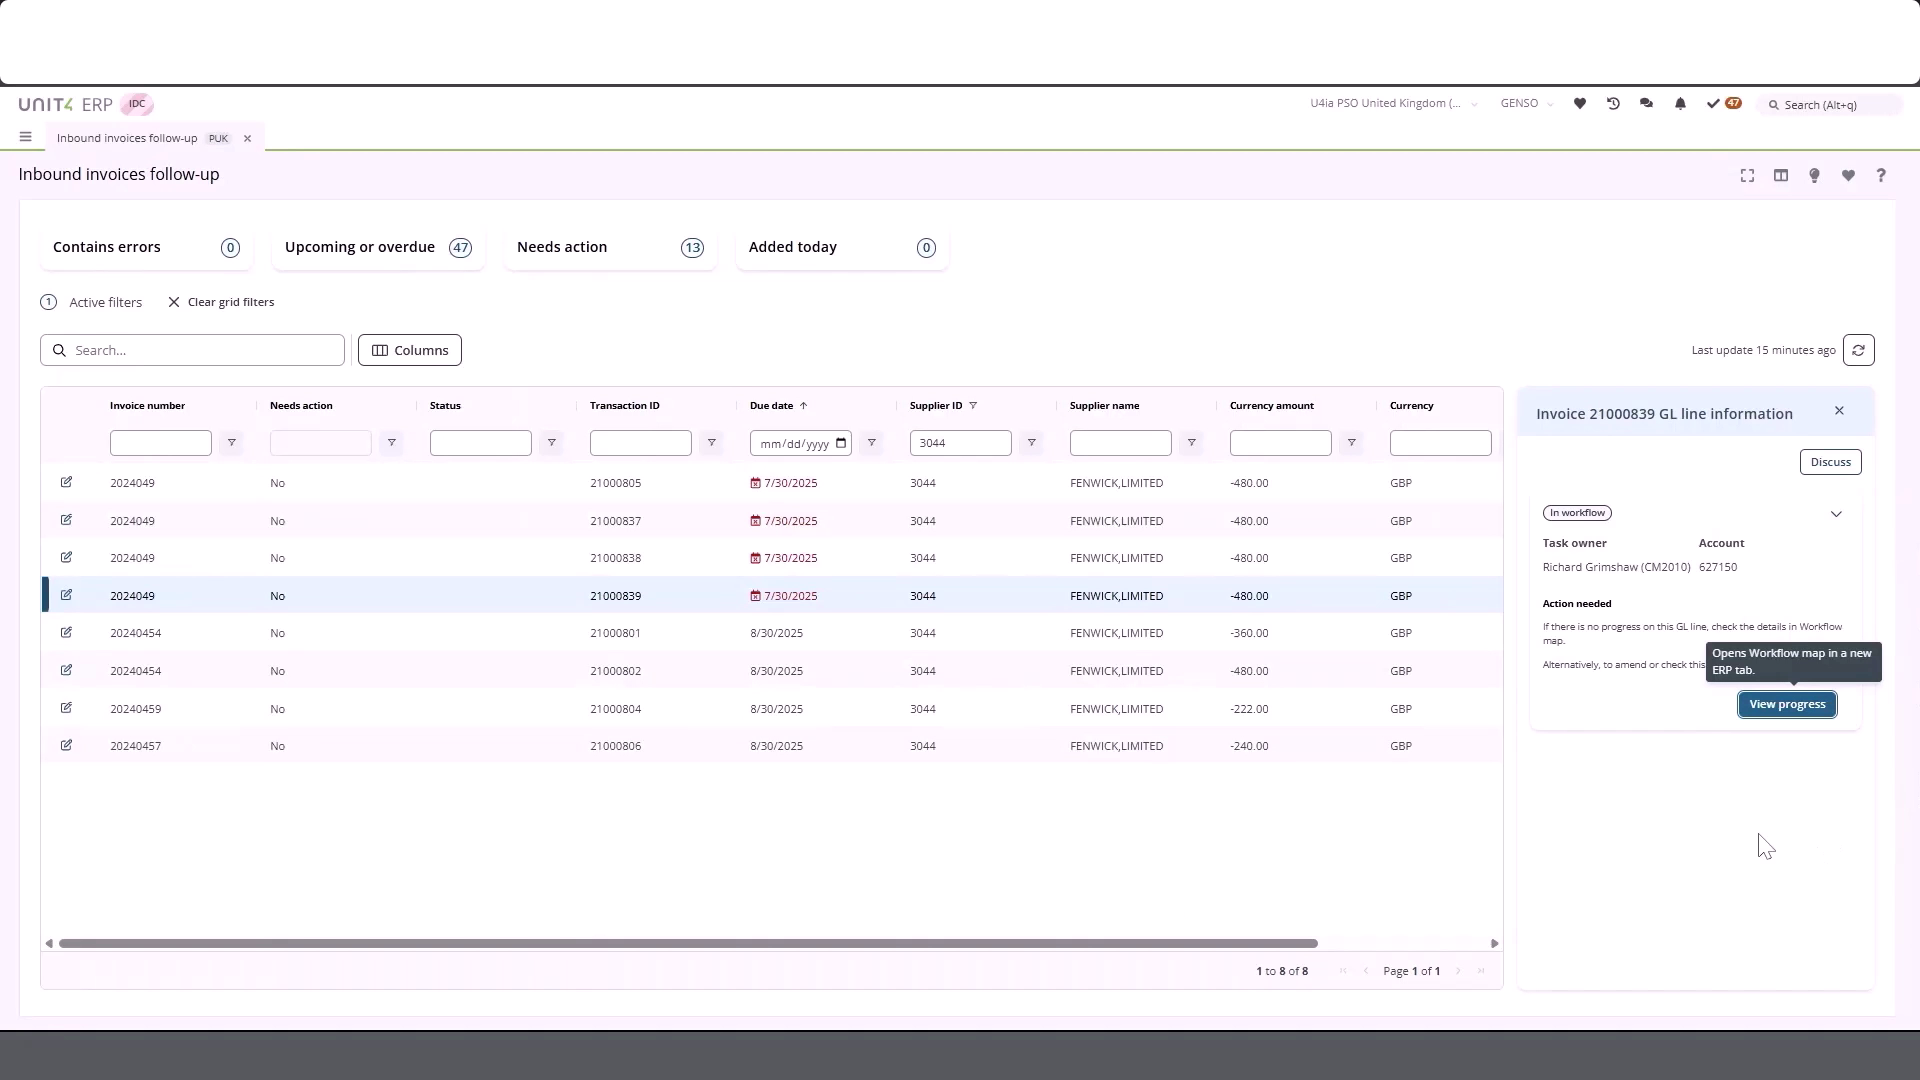This screenshot has height=1080, width=1920.
Task: Open the notifications bell icon
Action: (1680, 103)
